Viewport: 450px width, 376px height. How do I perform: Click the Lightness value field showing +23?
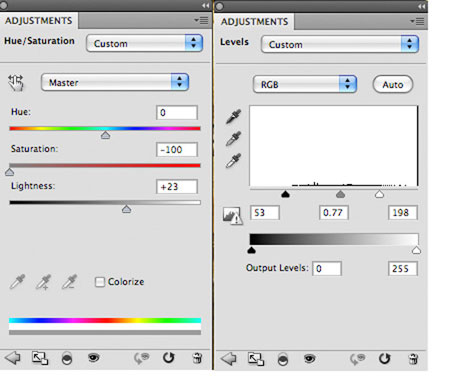pyautogui.click(x=177, y=187)
